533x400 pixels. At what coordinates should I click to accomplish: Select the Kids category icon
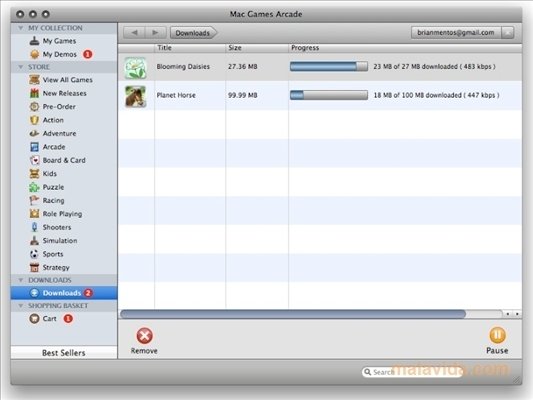pyautogui.click(x=34, y=174)
